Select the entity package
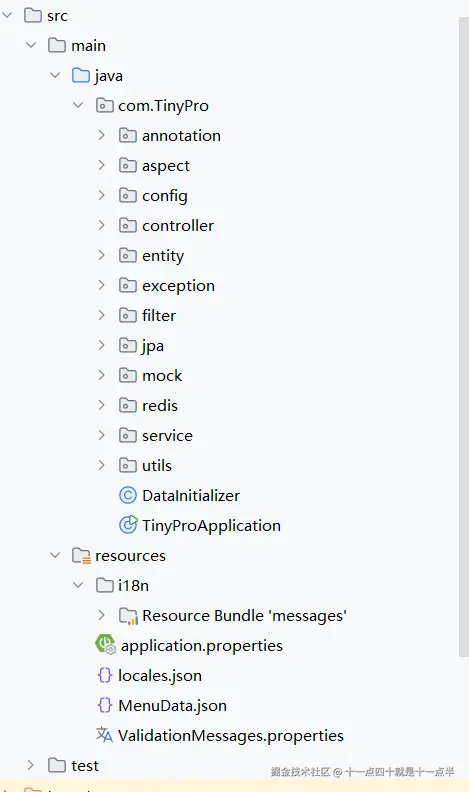 coord(151,256)
